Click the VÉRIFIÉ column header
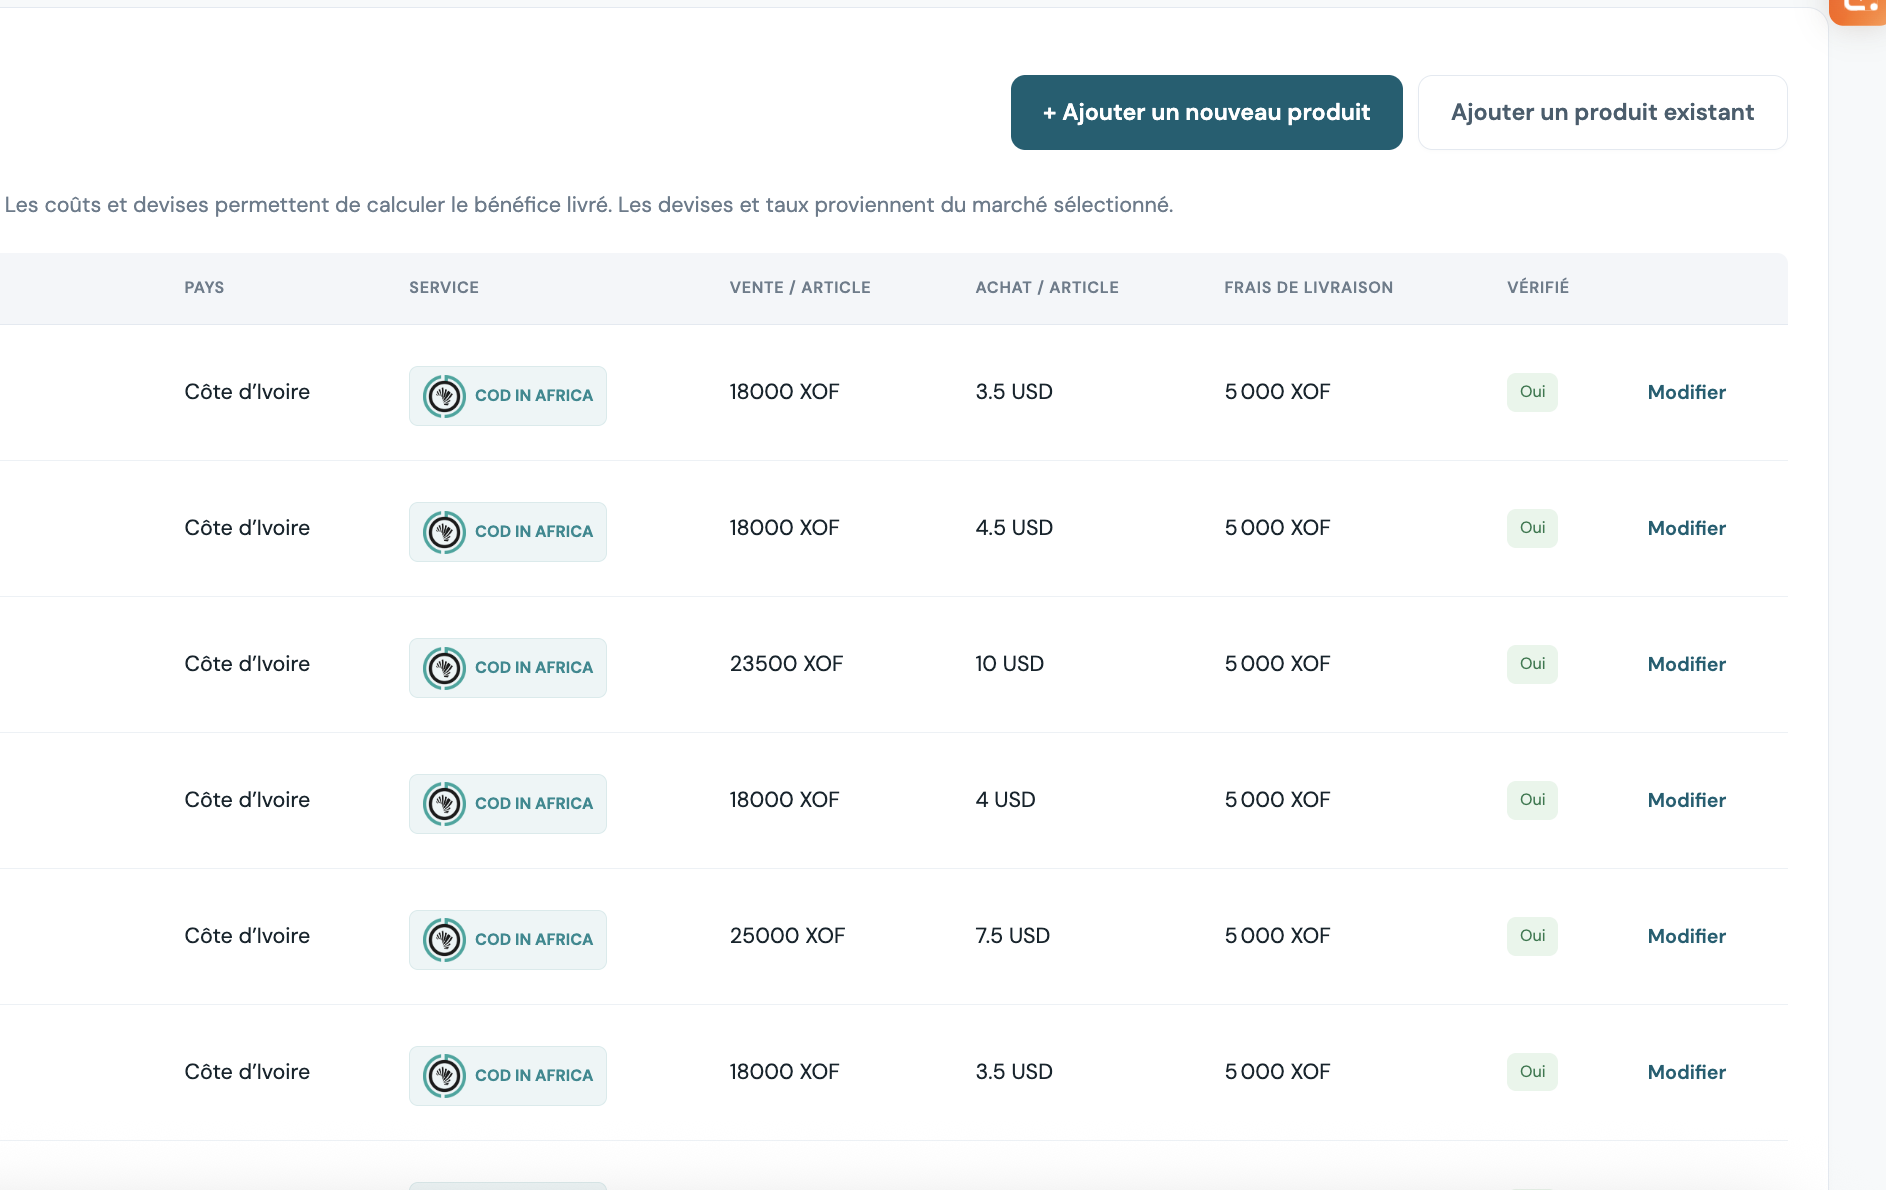 (1538, 287)
